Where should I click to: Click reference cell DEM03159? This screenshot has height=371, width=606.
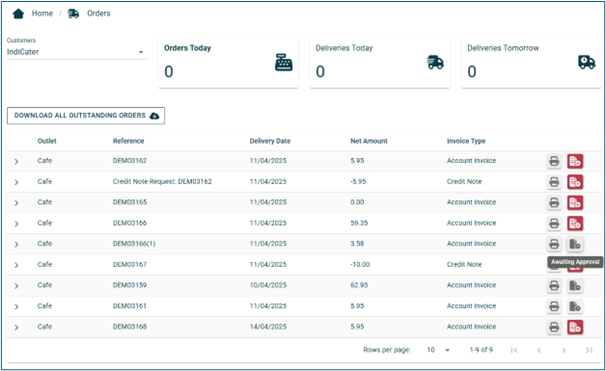[x=130, y=285]
